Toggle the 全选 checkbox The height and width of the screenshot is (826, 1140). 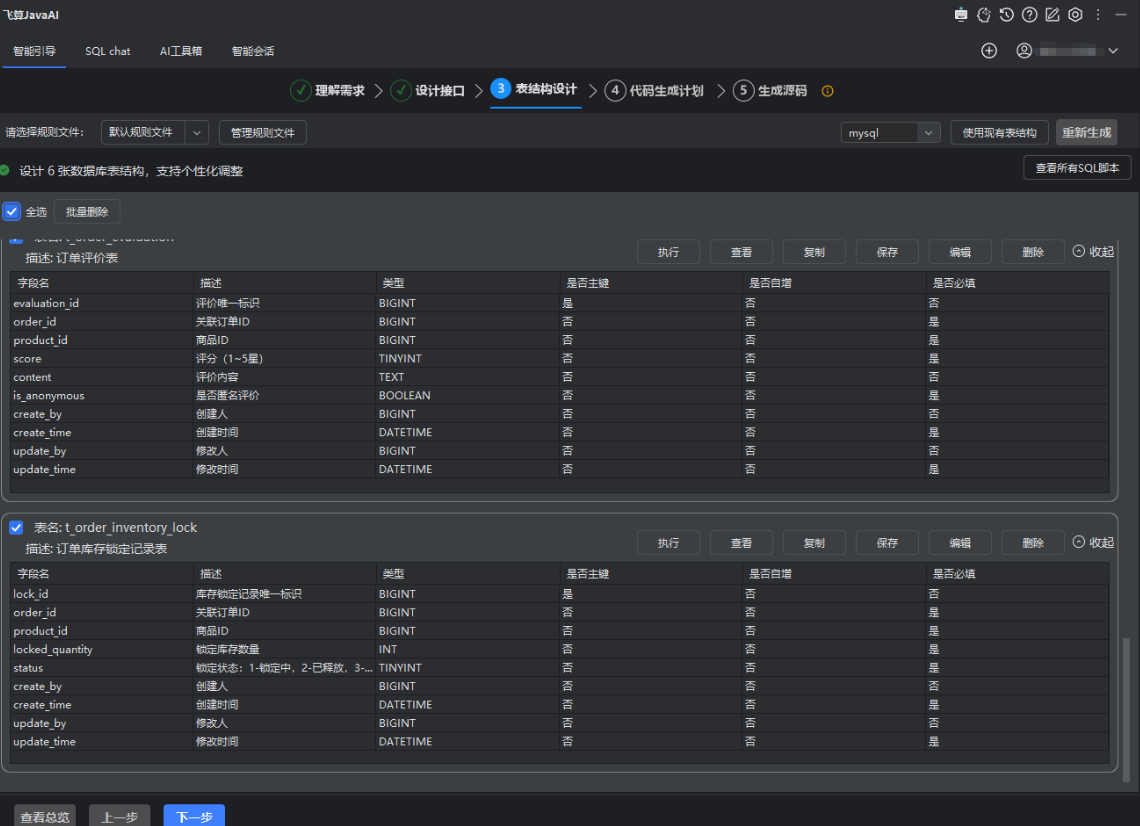click(12, 212)
